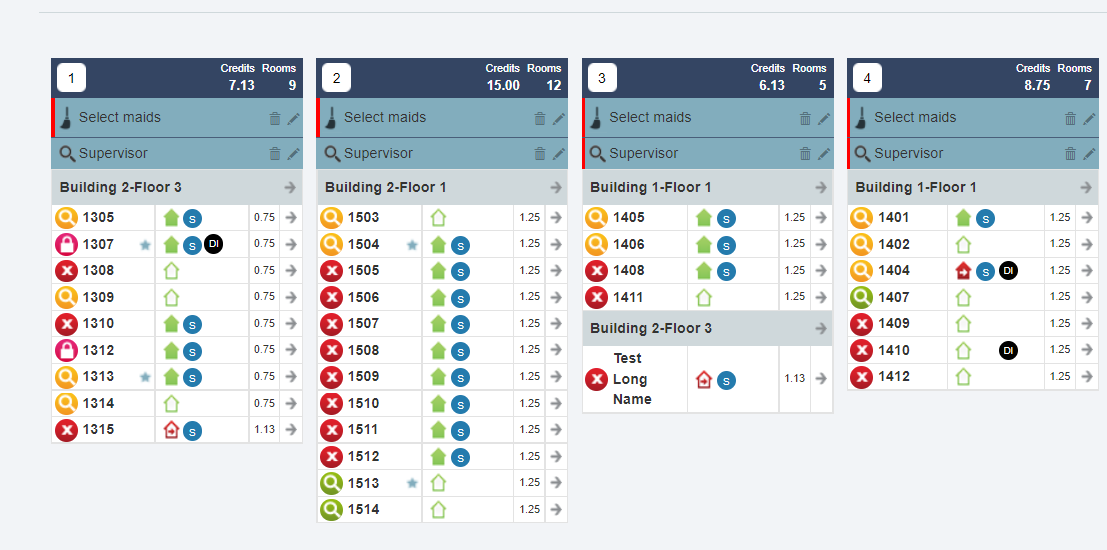Screen dimensions: 1107x550
Task: Select the Test Long Name room entry
Action: (x=632, y=379)
